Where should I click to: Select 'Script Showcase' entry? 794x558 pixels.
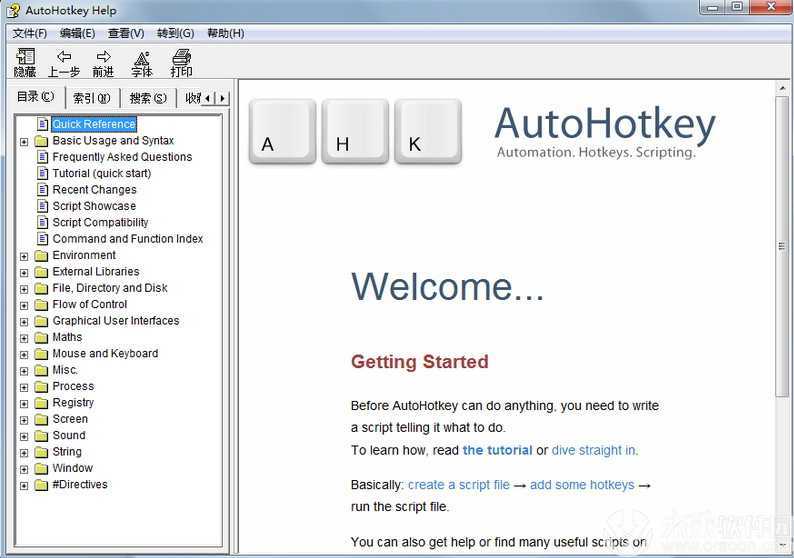click(94, 206)
